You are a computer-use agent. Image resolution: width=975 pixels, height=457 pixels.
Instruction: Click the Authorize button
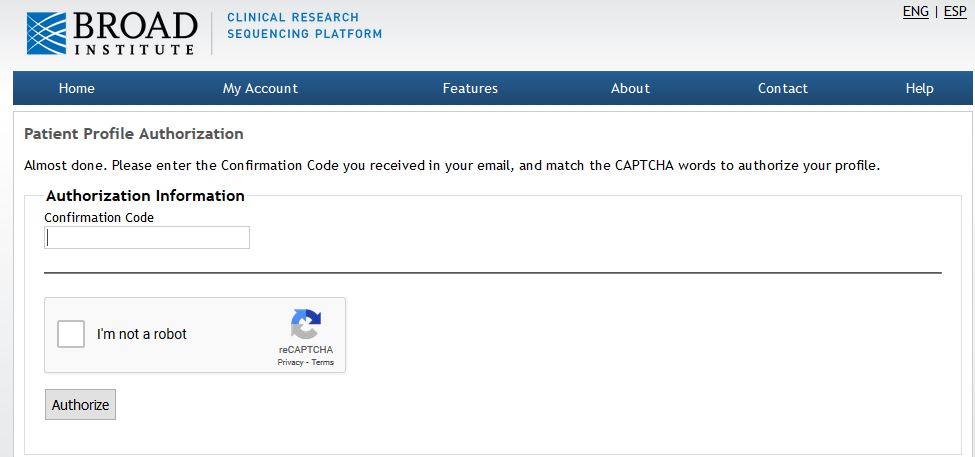click(80, 405)
